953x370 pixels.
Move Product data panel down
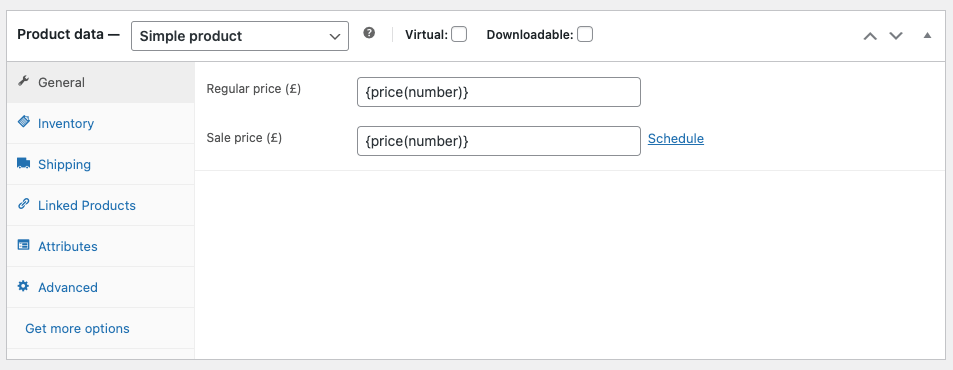[x=896, y=36]
